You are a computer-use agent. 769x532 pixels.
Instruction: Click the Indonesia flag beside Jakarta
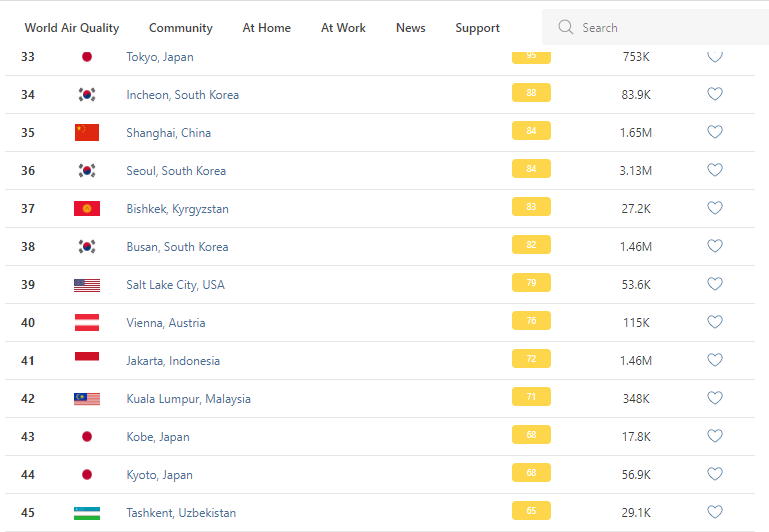pyautogui.click(x=87, y=358)
